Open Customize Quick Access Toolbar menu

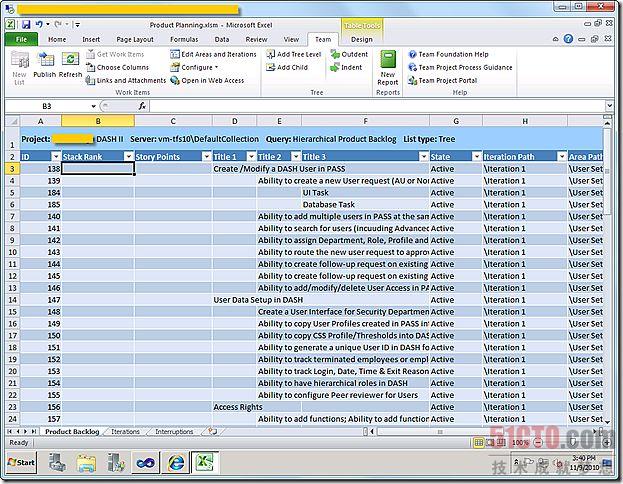(77, 25)
